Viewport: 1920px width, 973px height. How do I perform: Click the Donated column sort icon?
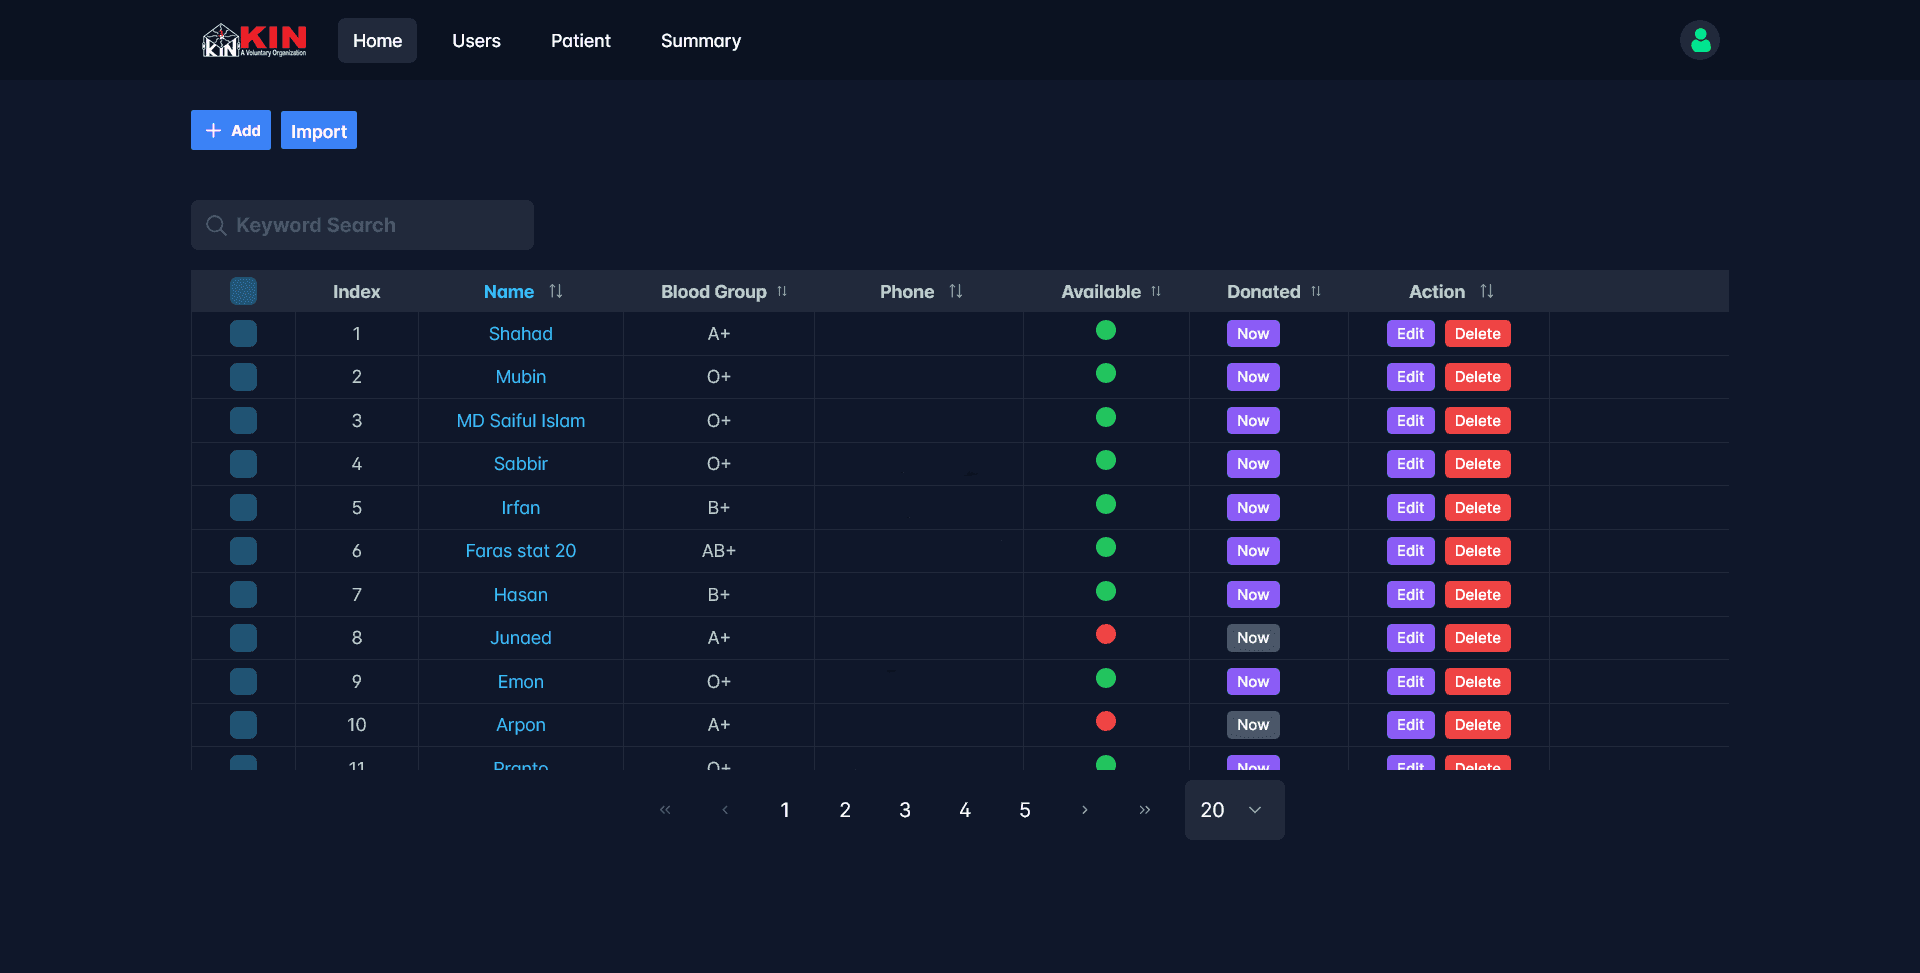1316,291
